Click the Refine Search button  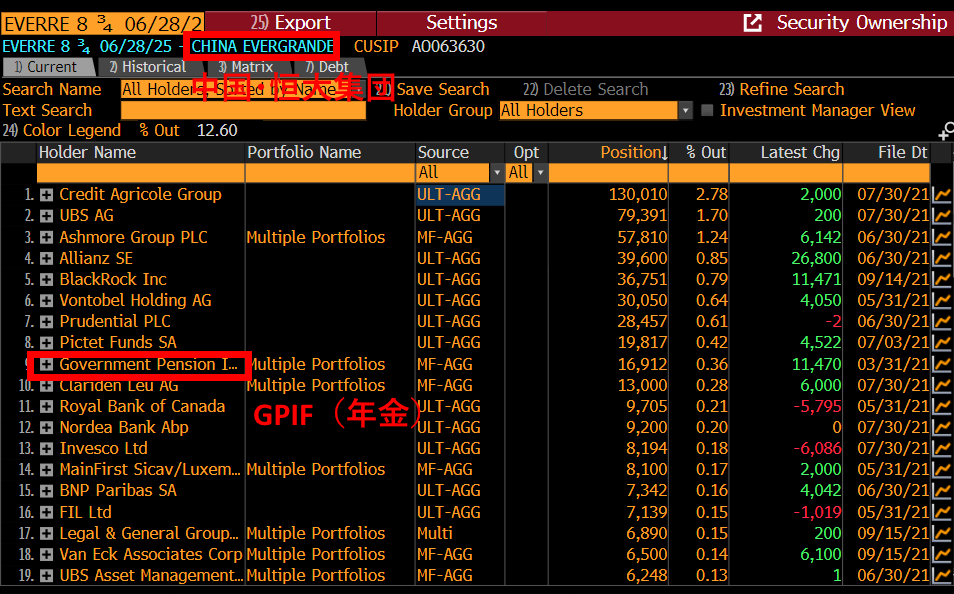click(782, 89)
